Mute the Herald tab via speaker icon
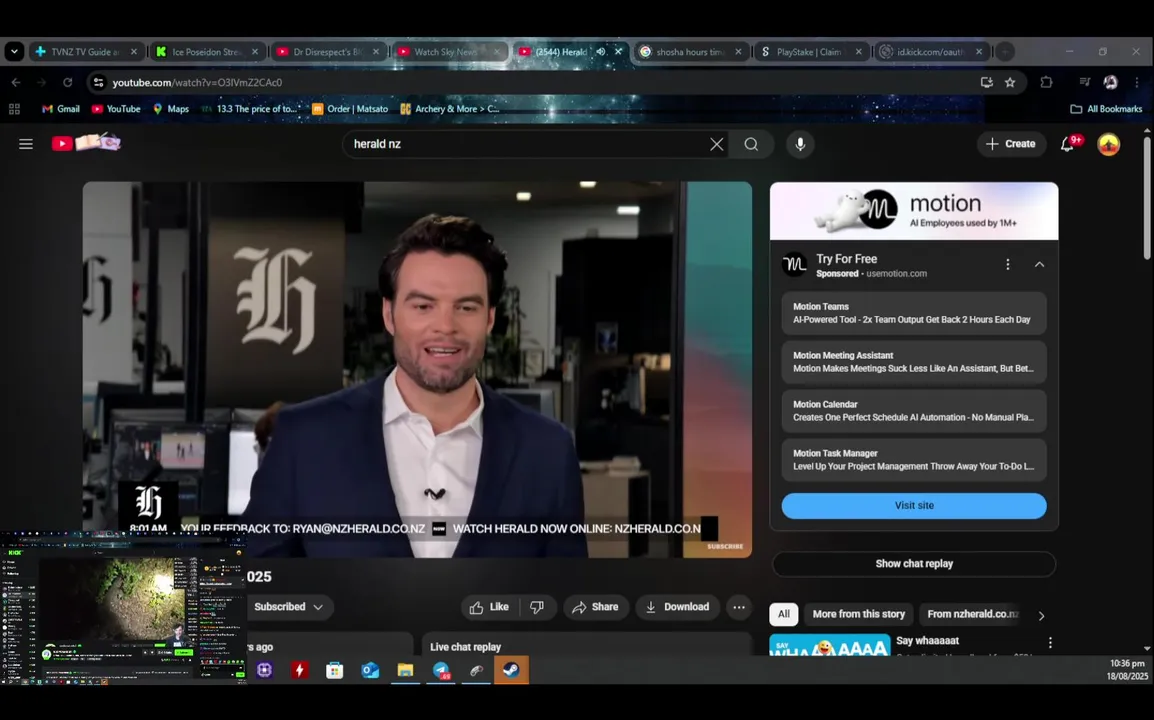Viewport: 1154px width, 720px height. click(x=601, y=52)
